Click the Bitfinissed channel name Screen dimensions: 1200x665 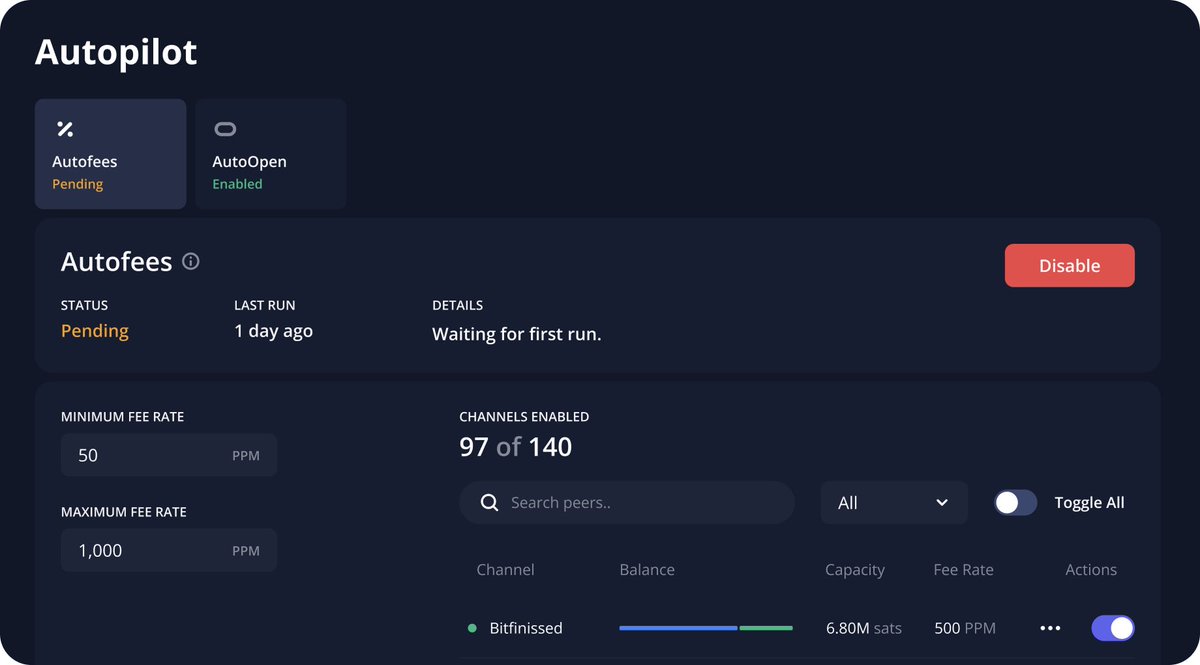point(526,628)
